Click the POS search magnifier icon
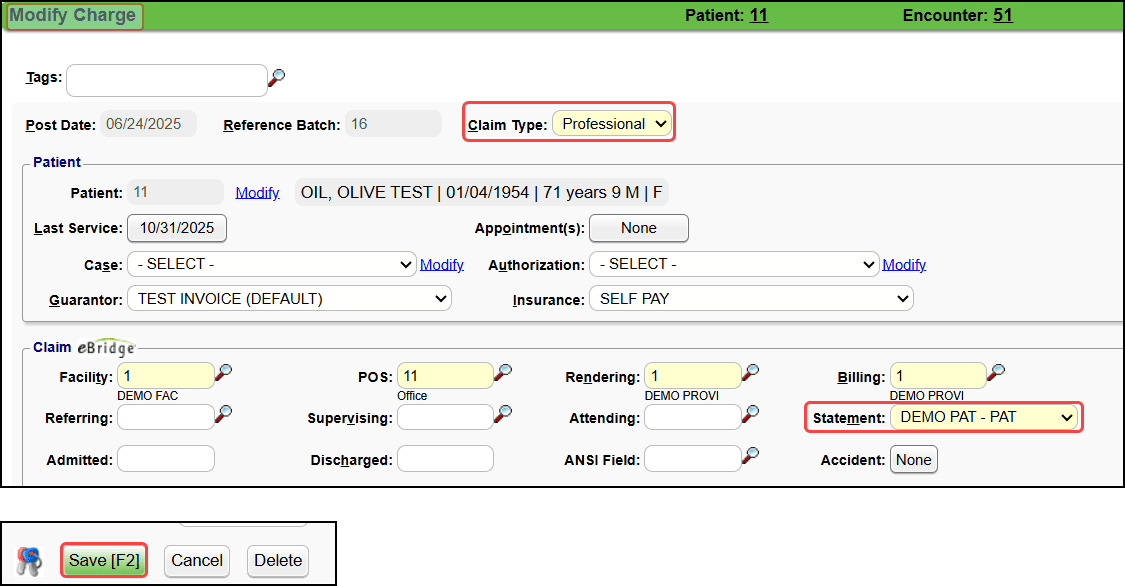The image size is (1125, 586). pyautogui.click(x=503, y=372)
